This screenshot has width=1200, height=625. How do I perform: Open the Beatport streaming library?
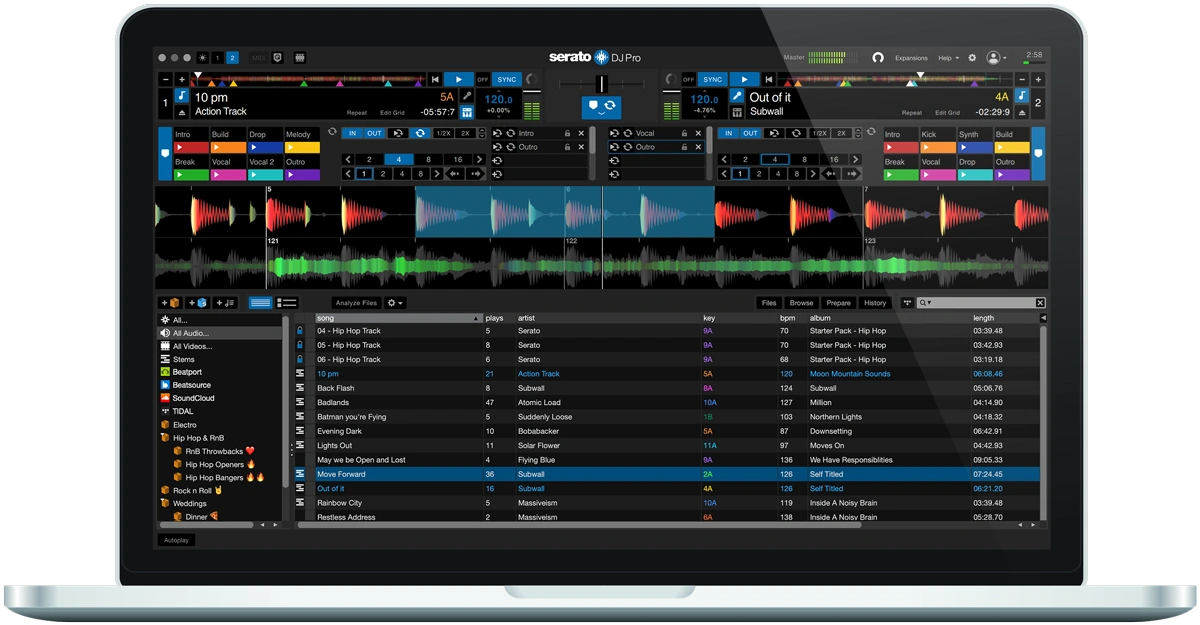[187, 372]
